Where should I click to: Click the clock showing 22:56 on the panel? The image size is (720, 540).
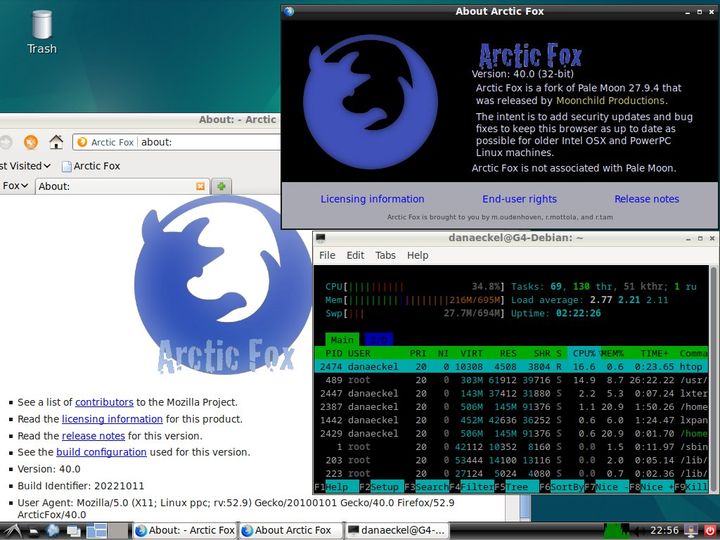(664, 531)
